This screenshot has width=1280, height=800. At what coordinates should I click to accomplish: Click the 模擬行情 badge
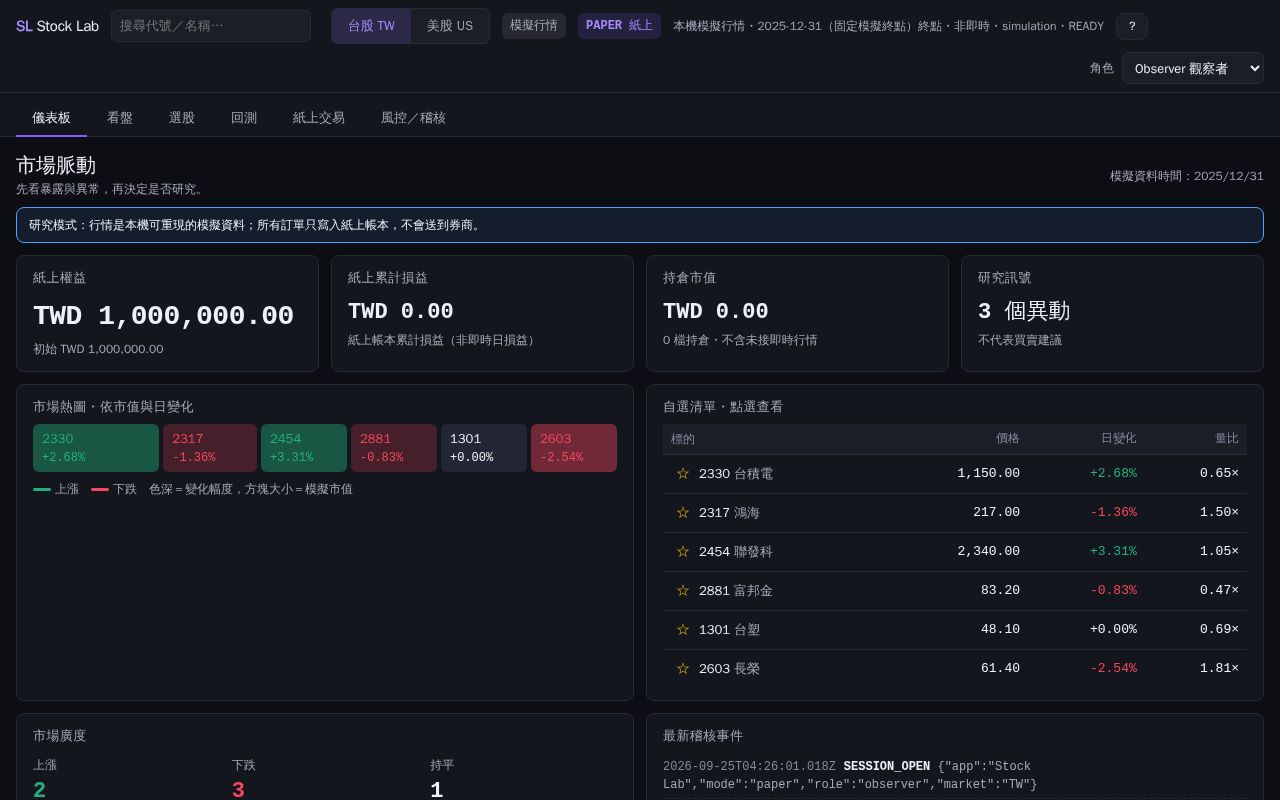tap(534, 26)
